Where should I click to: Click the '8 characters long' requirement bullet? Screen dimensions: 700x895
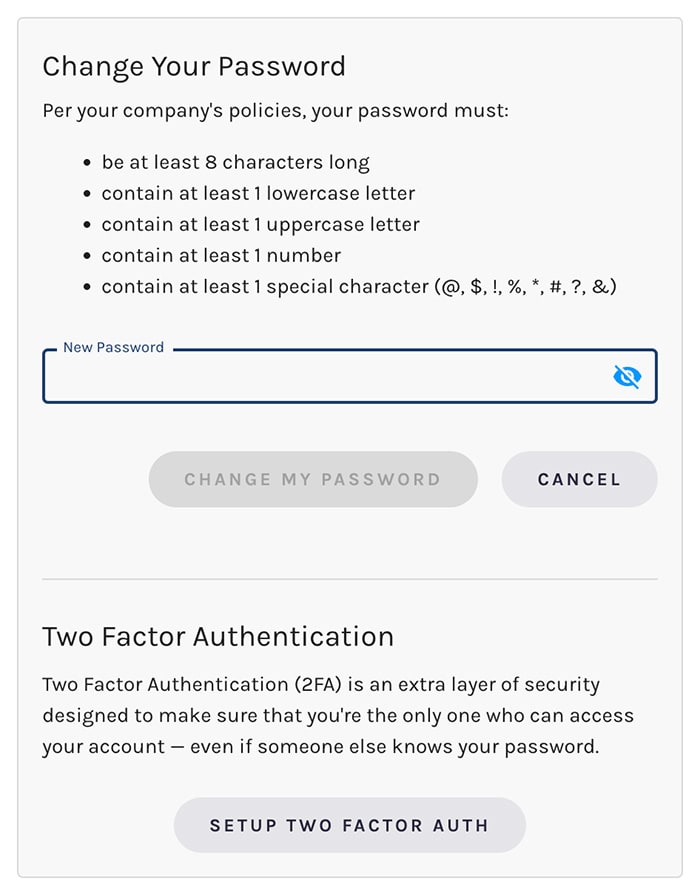[x=235, y=162]
